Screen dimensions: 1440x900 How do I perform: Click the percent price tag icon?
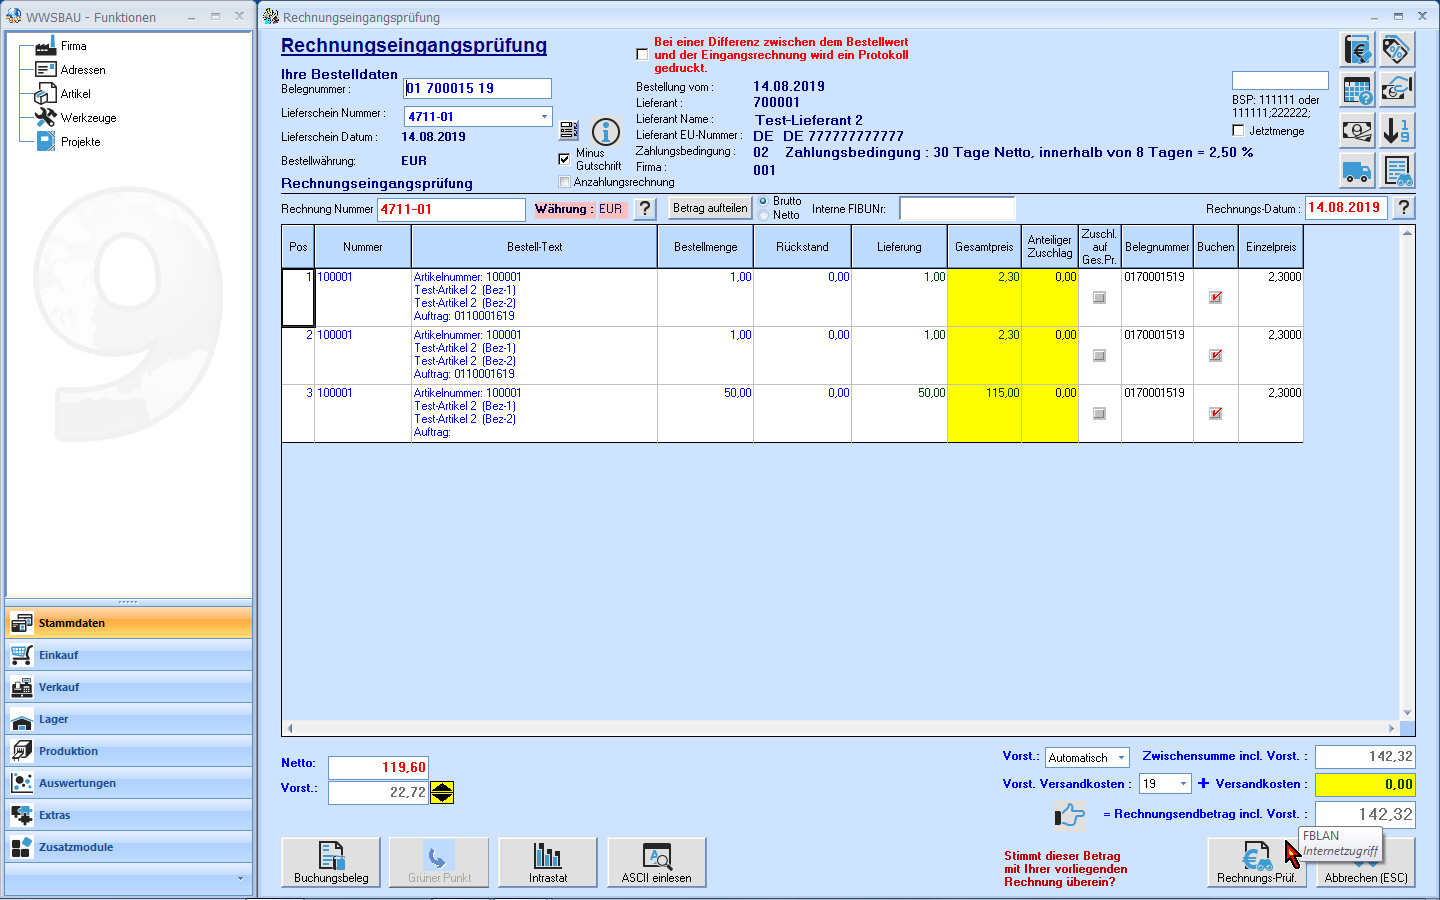point(1396,49)
